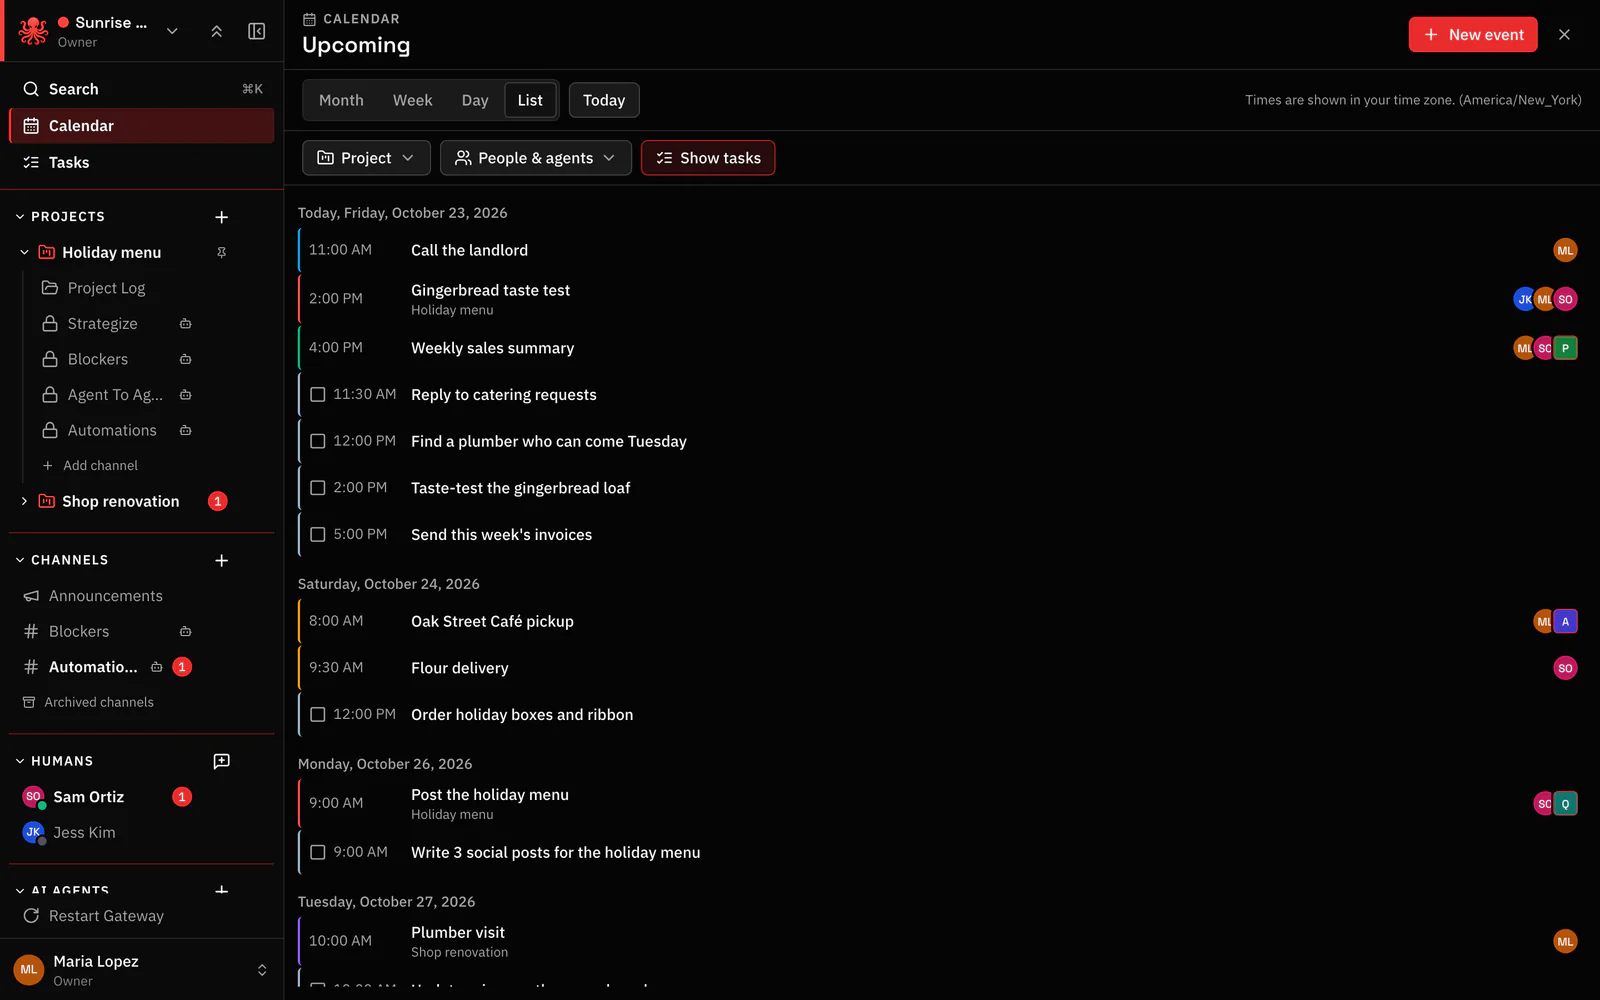Check Send this week's invoices task
Screen dimensions: 1600x1000
coord(318,535)
